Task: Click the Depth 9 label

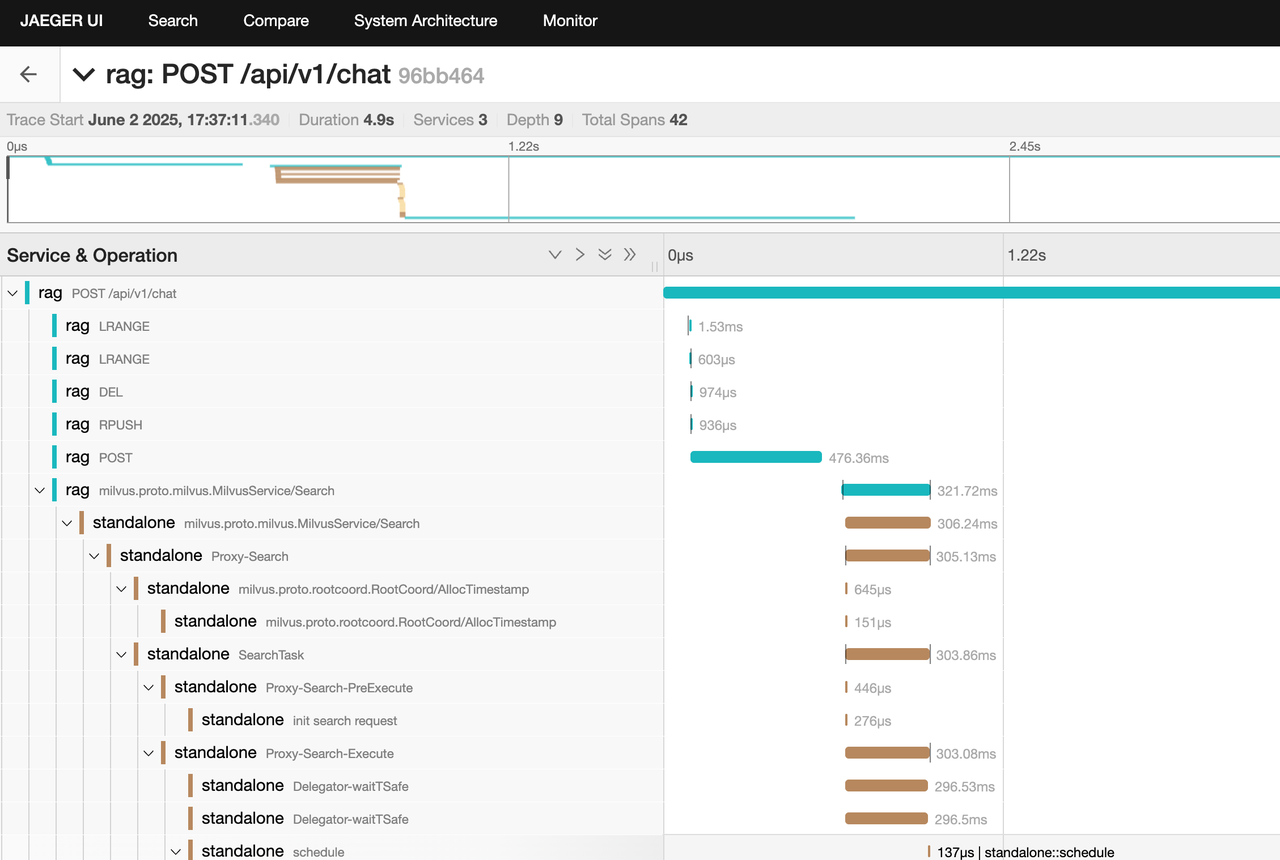Action: point(534,120)
